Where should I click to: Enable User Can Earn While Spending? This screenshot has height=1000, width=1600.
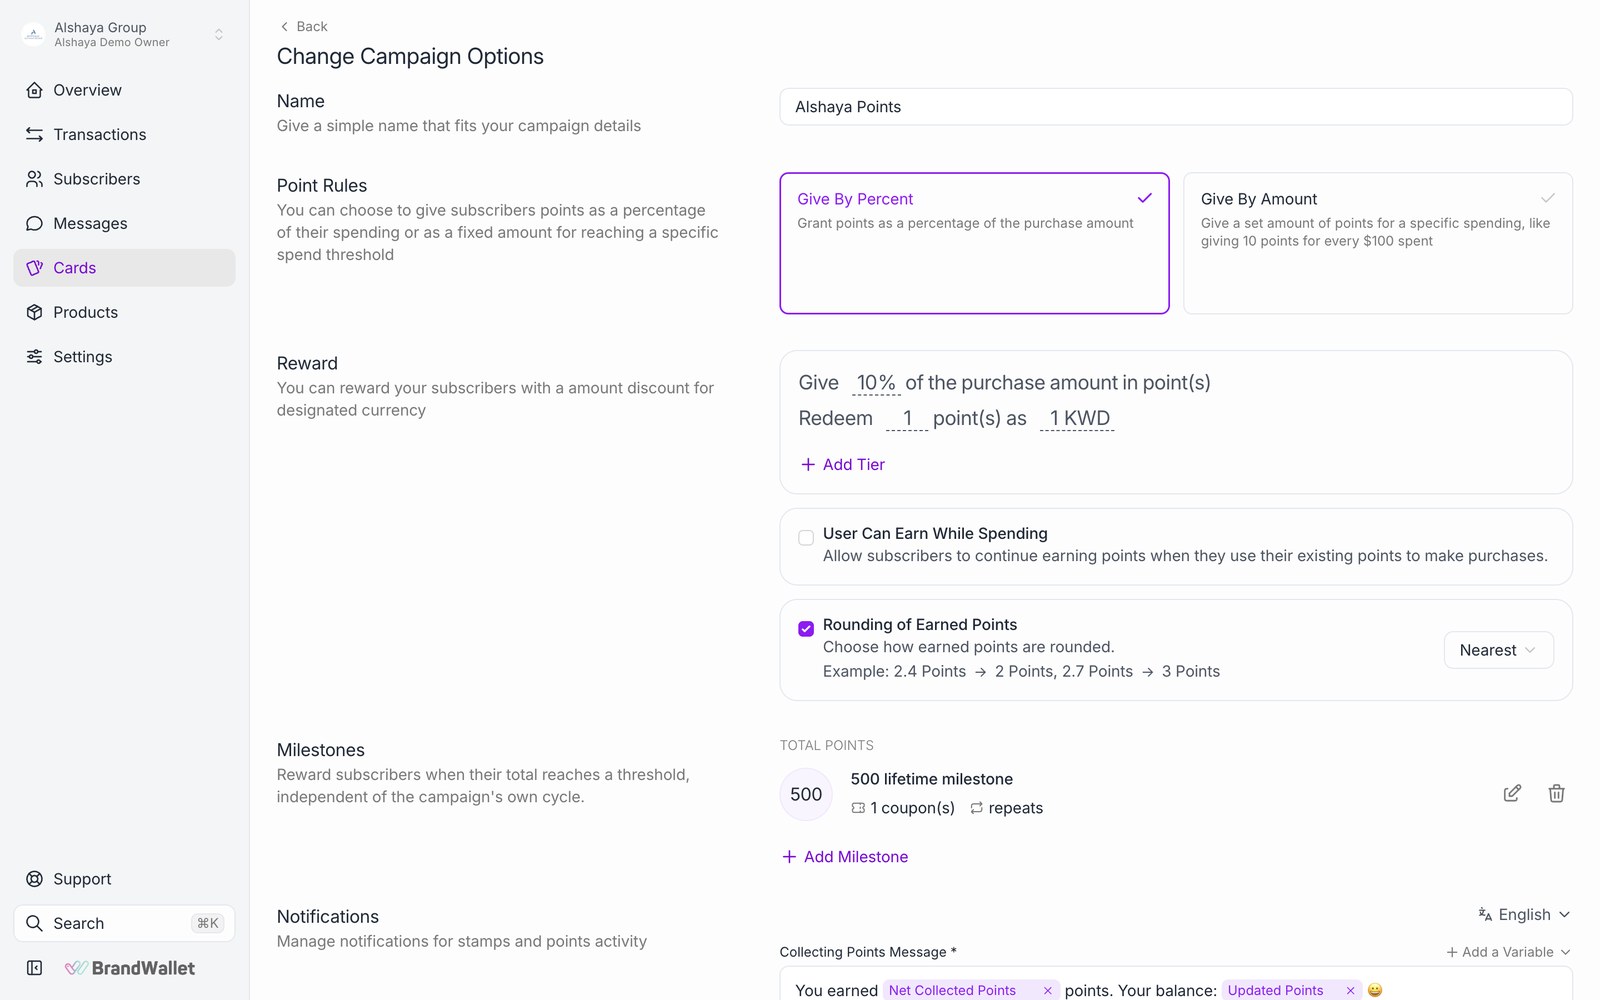pos(806,538)
